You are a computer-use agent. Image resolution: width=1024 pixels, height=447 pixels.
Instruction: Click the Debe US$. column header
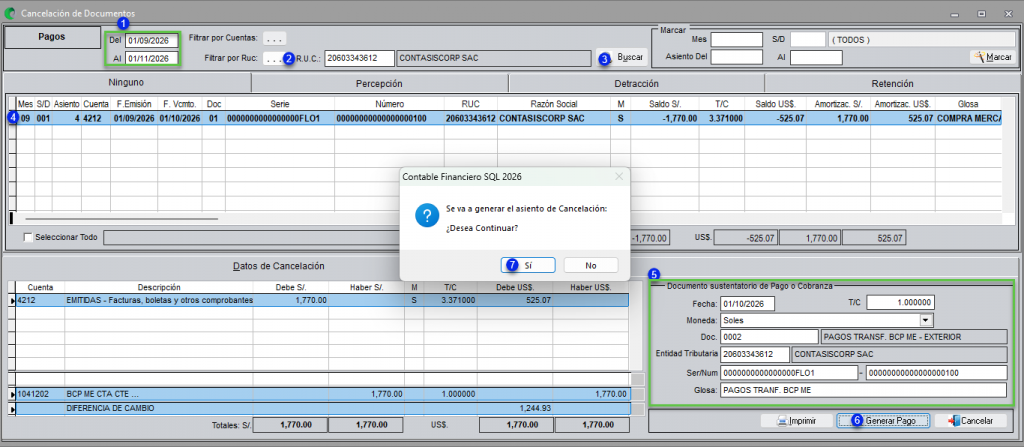click(x=515, y=287)
